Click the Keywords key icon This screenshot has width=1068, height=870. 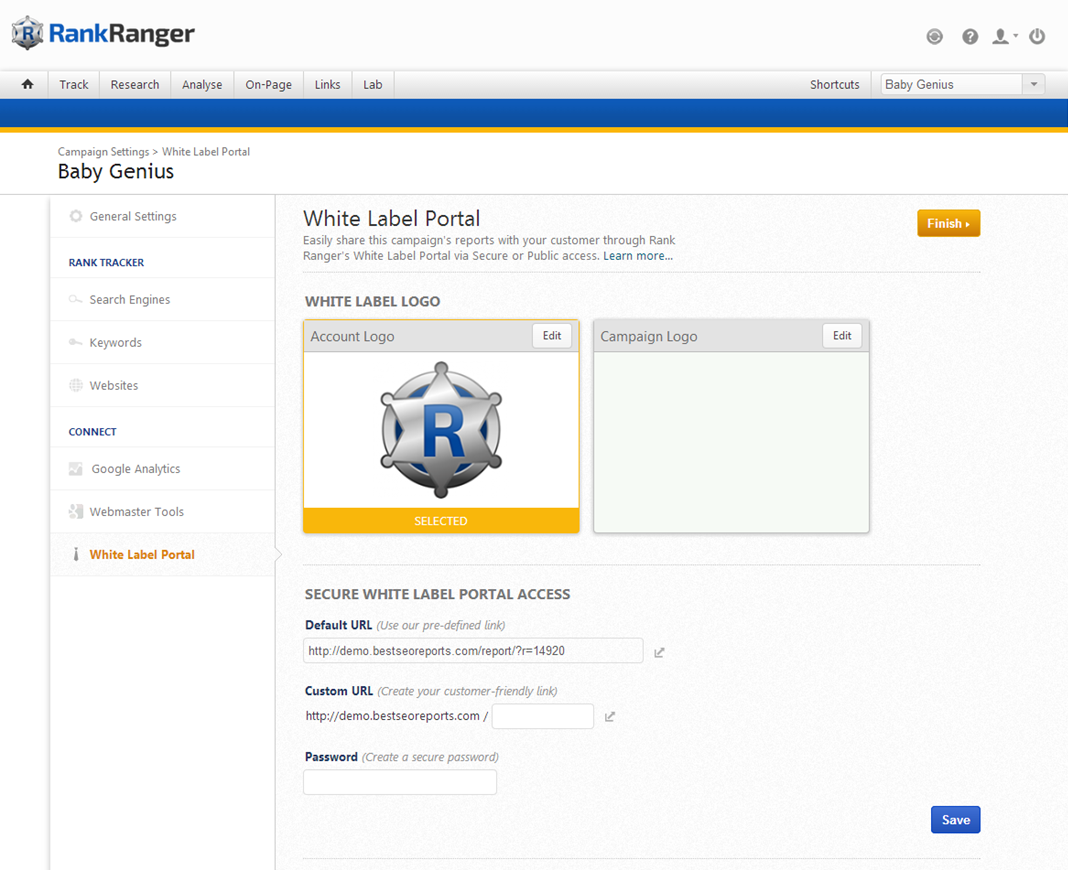76,342
